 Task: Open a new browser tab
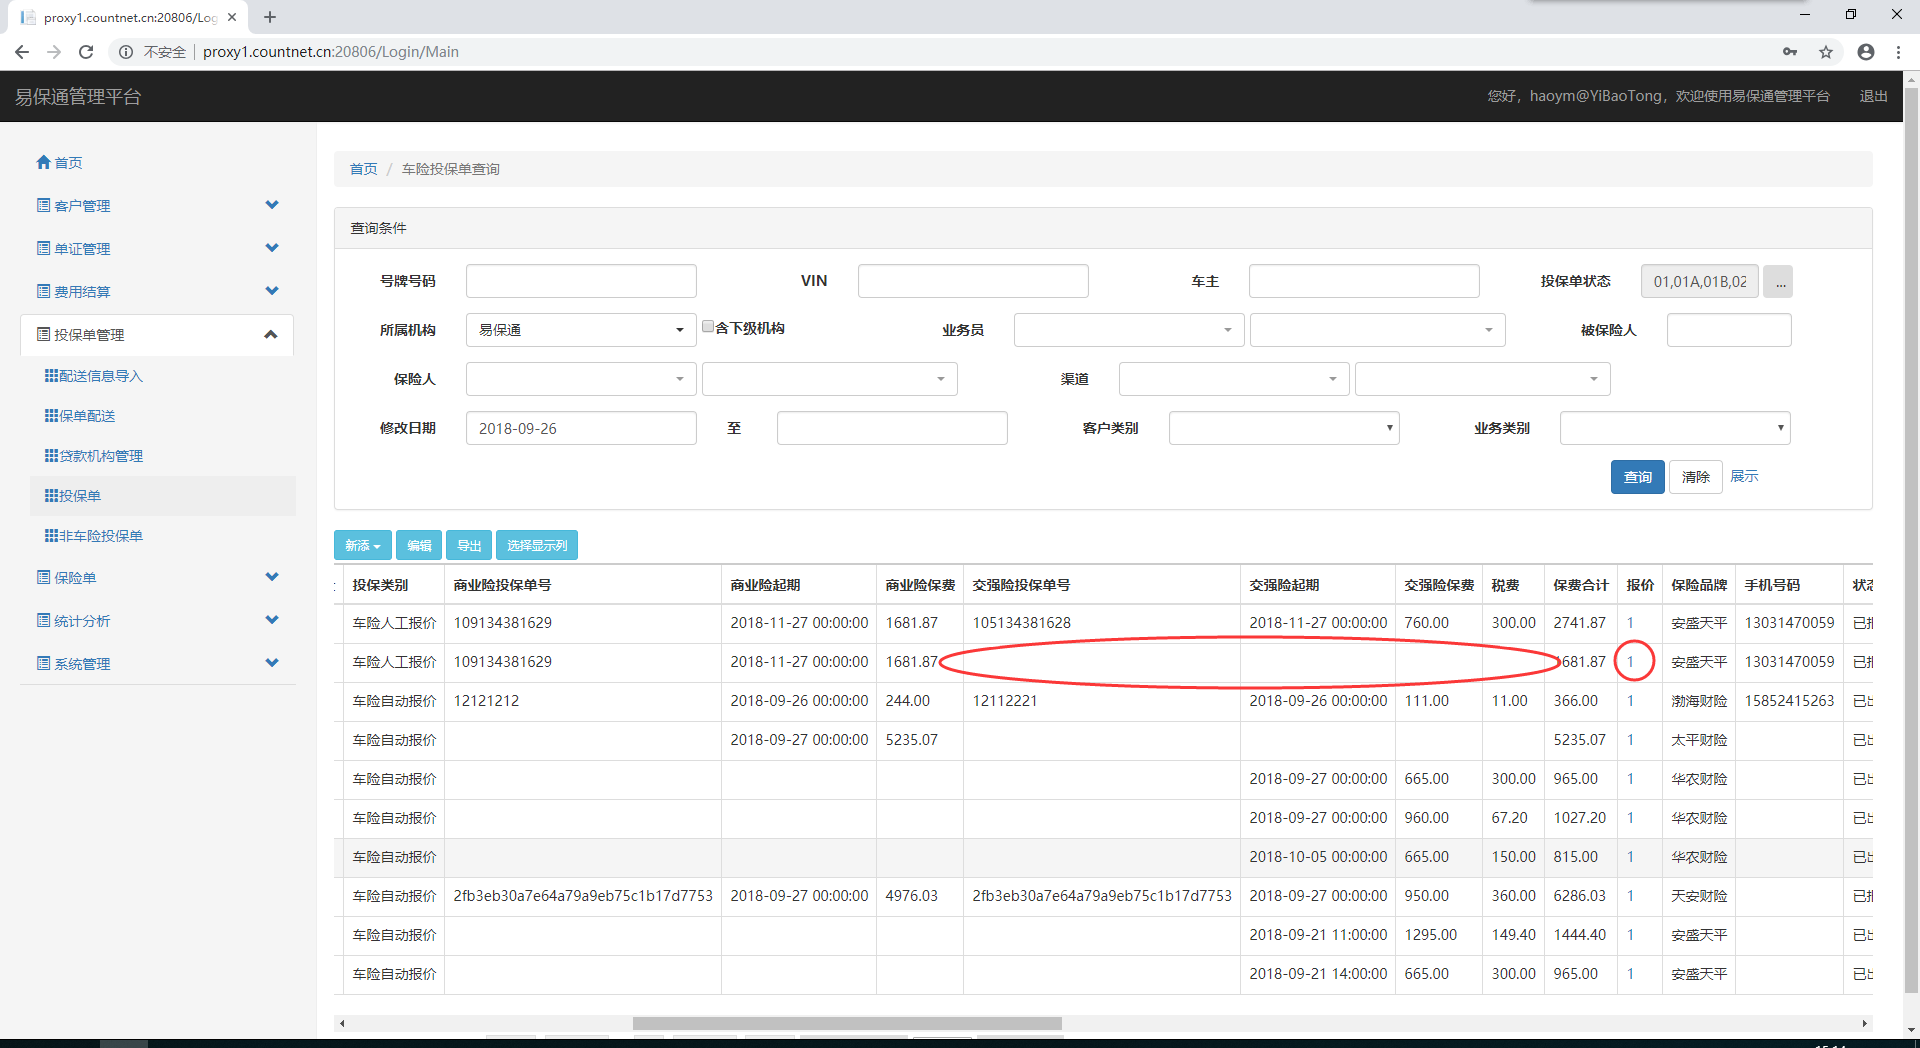coord(270,17)
